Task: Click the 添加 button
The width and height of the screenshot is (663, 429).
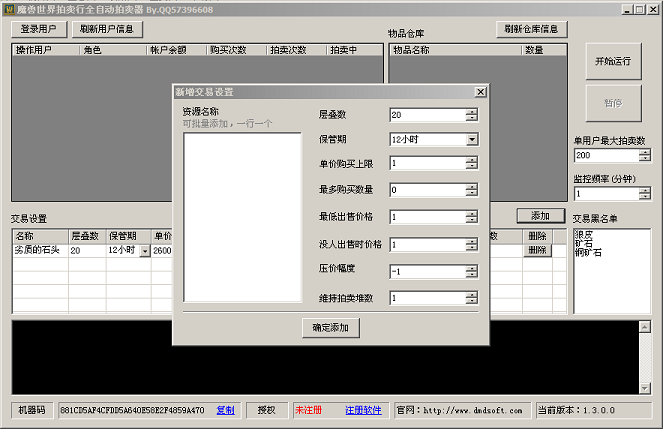Action: pyautogui.click(x=540, y=216)
